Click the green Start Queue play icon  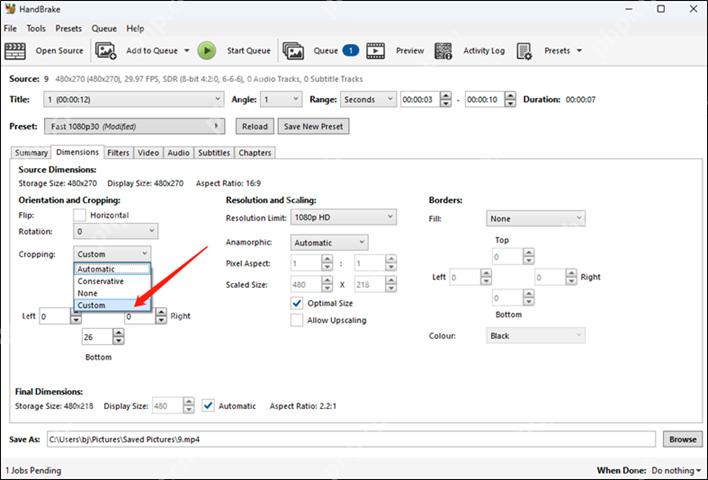point(207,51)
